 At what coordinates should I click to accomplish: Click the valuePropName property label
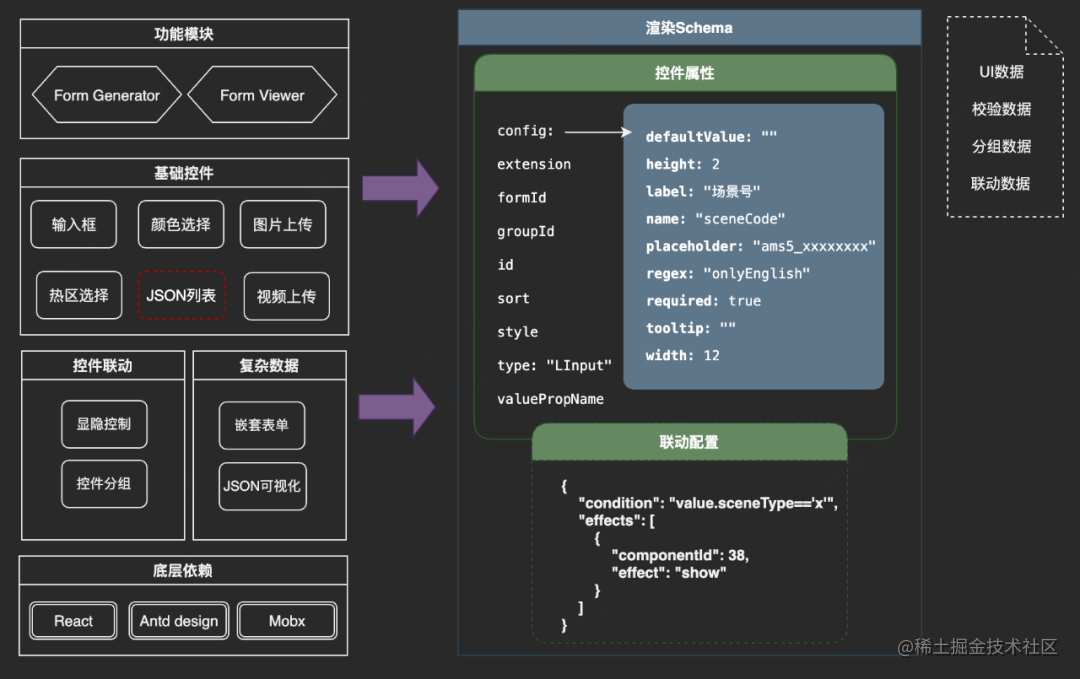pos(550,399)
